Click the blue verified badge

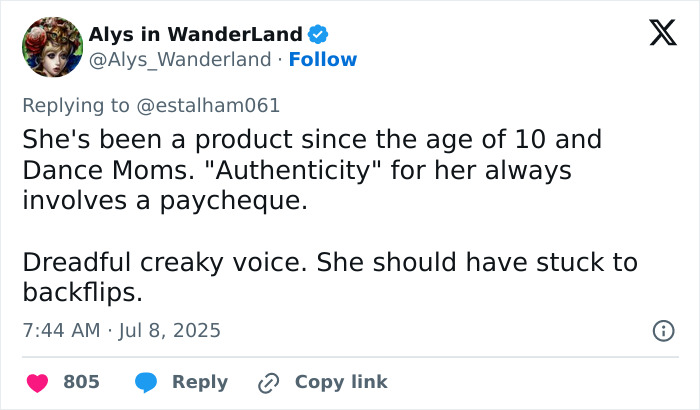click(319, 34)
